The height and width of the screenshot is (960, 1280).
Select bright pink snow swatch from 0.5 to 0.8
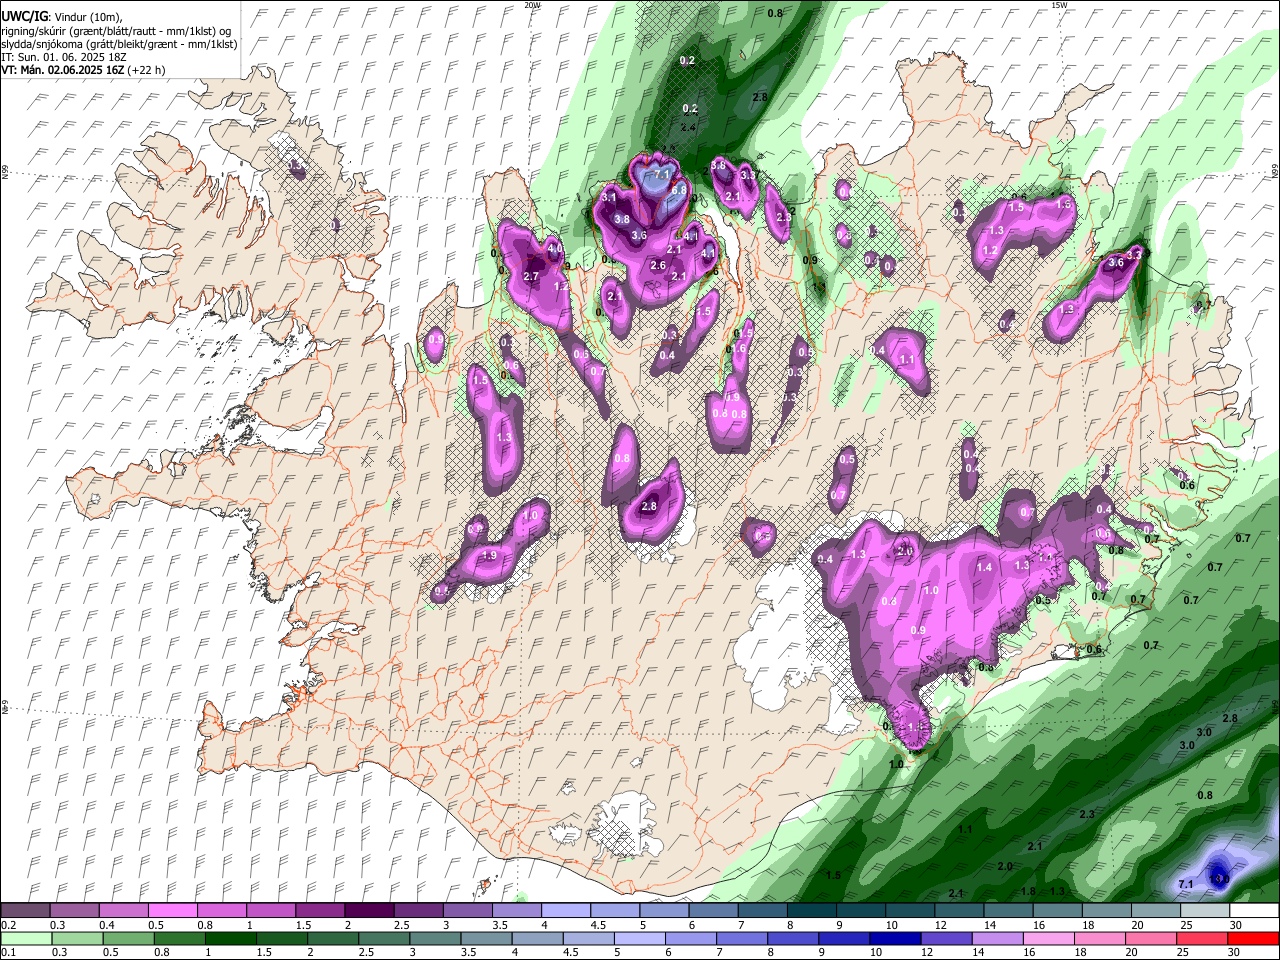(172, 911)
